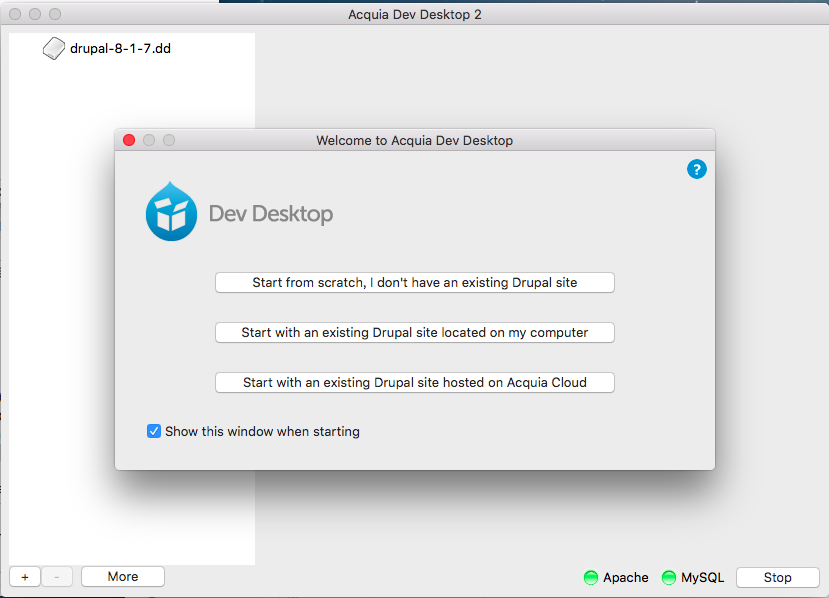This screenshot has height=598, width=829.
Task: Start with existing site on my computer
Action: (414, 333)
